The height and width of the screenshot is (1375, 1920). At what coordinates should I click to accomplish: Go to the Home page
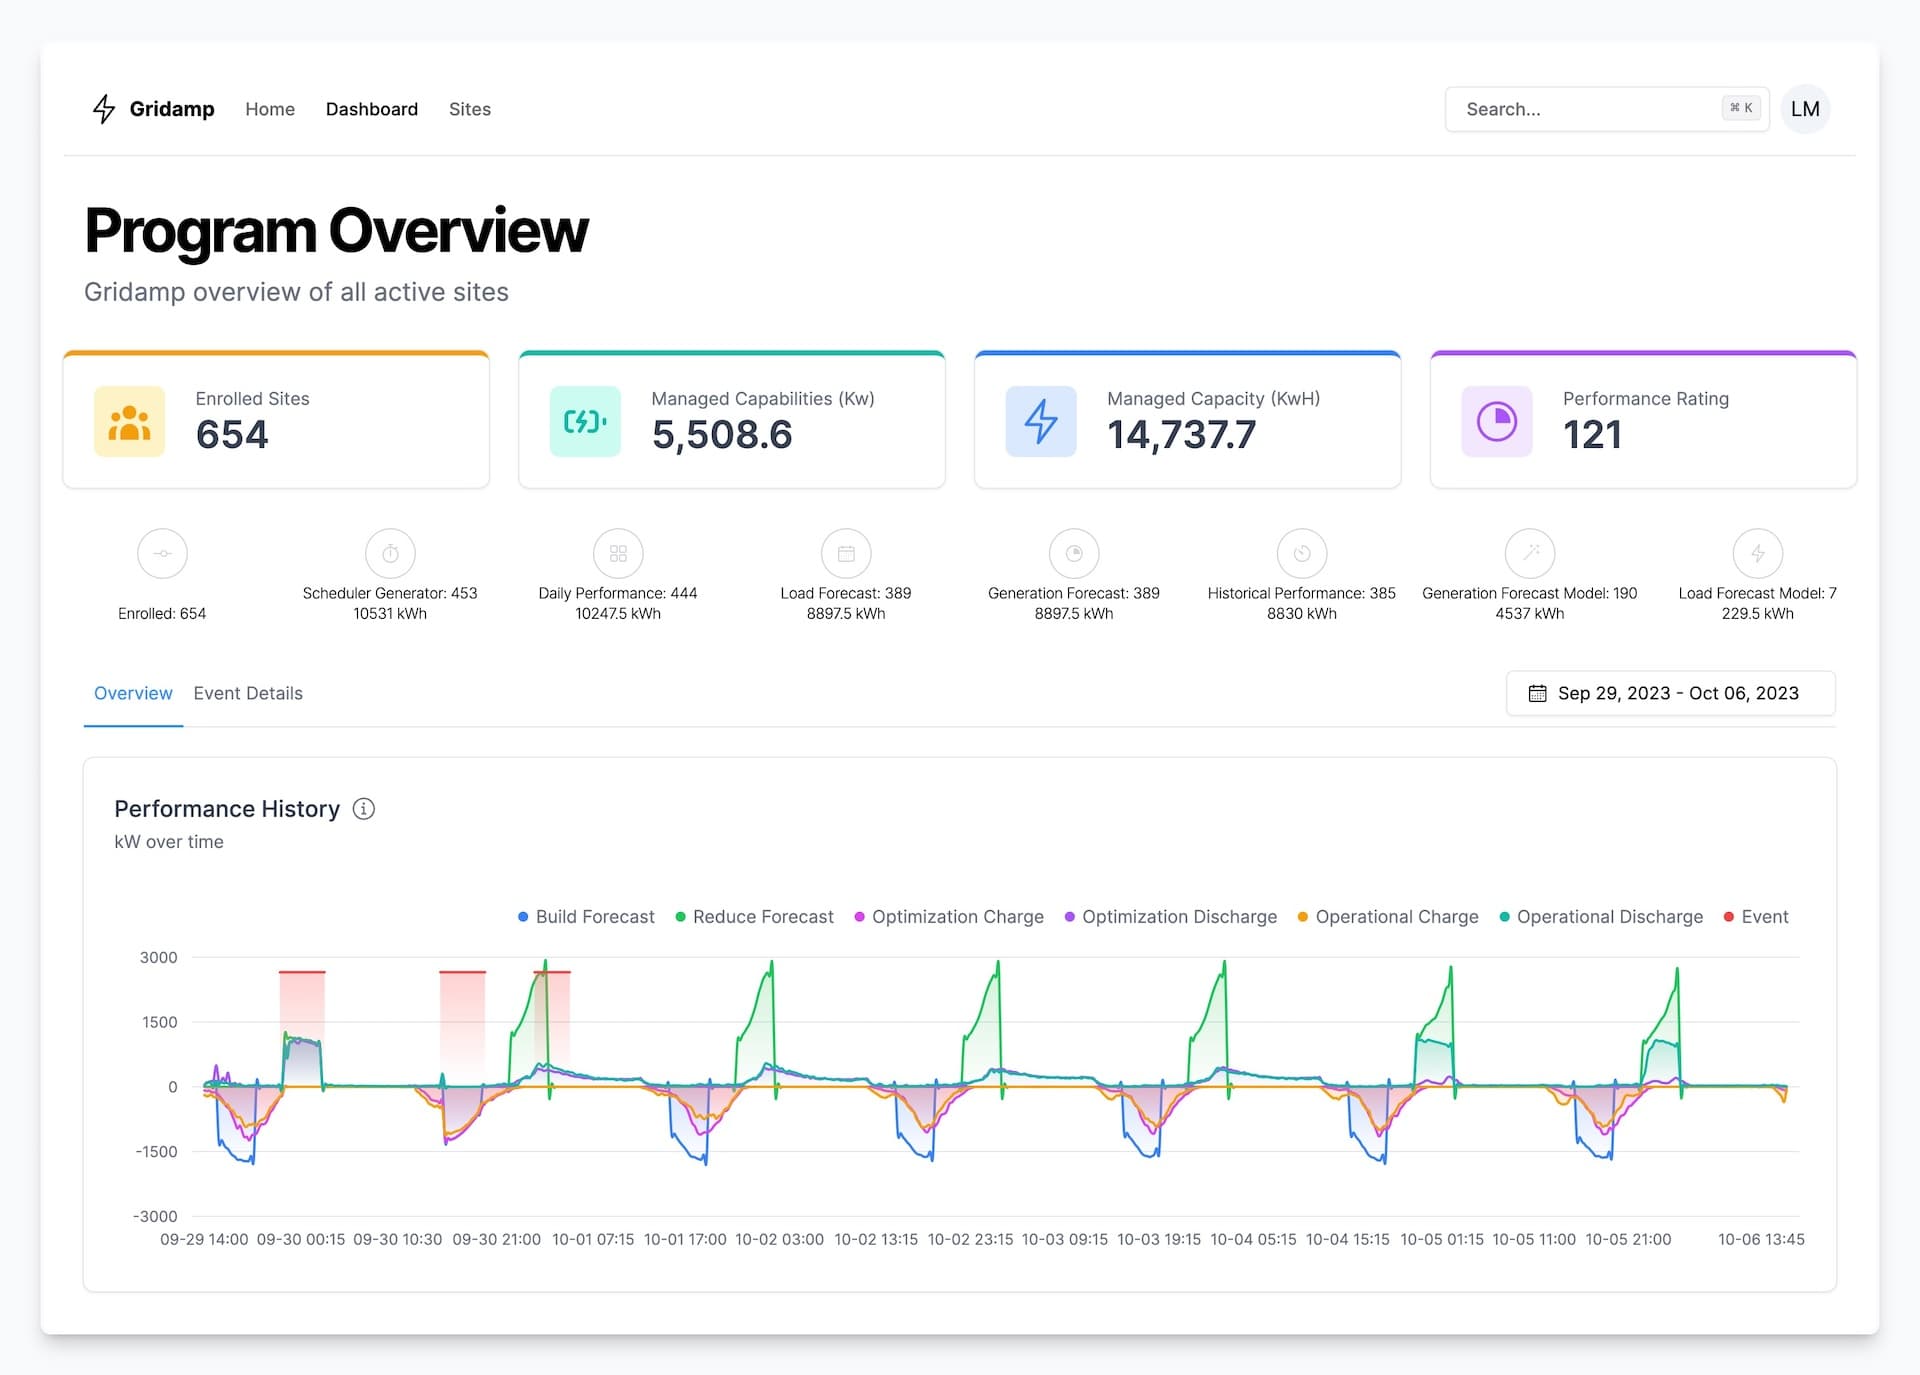click(x=270, y=109)
